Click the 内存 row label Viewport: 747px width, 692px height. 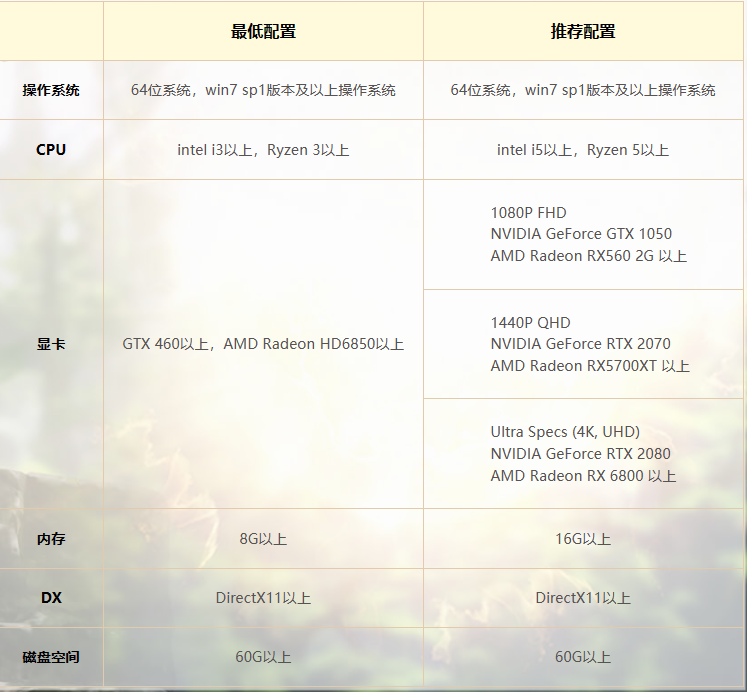(51, 539)
